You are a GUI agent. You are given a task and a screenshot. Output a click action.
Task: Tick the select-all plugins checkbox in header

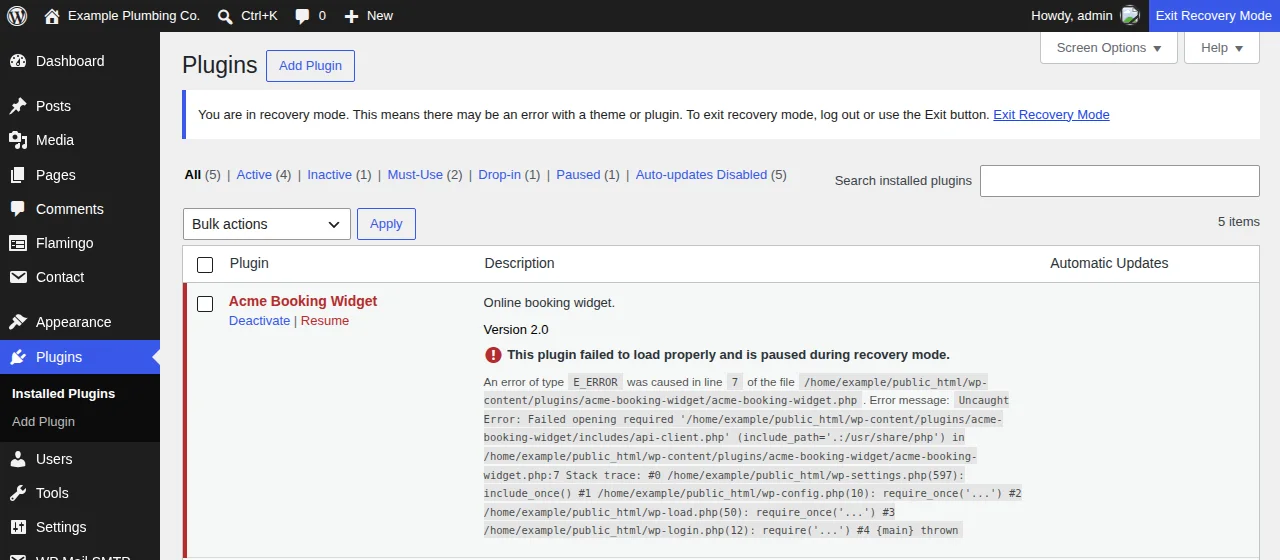205,265
